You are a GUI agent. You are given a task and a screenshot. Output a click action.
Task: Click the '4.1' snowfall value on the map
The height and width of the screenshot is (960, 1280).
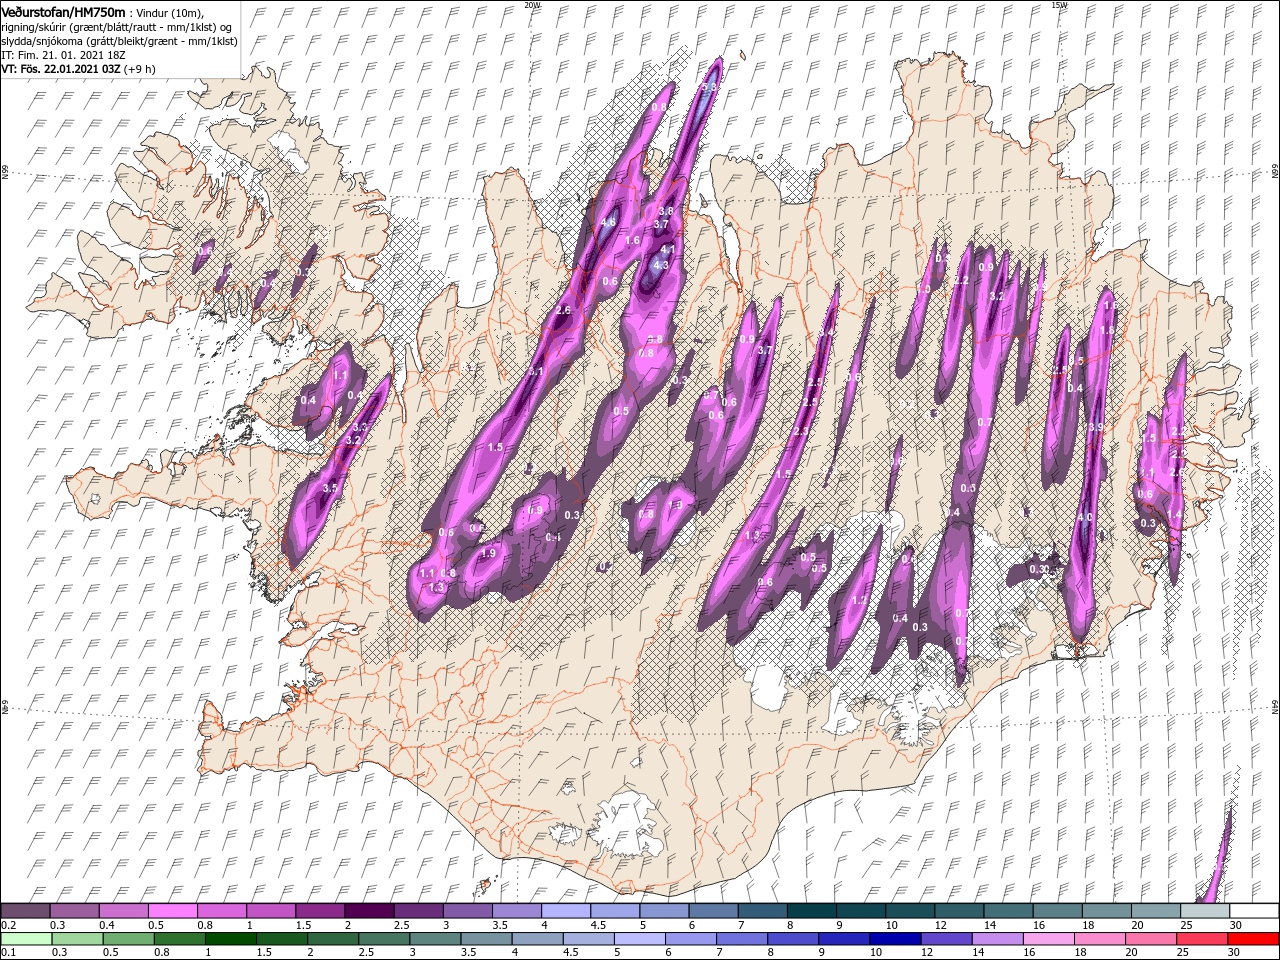[669, 250]
